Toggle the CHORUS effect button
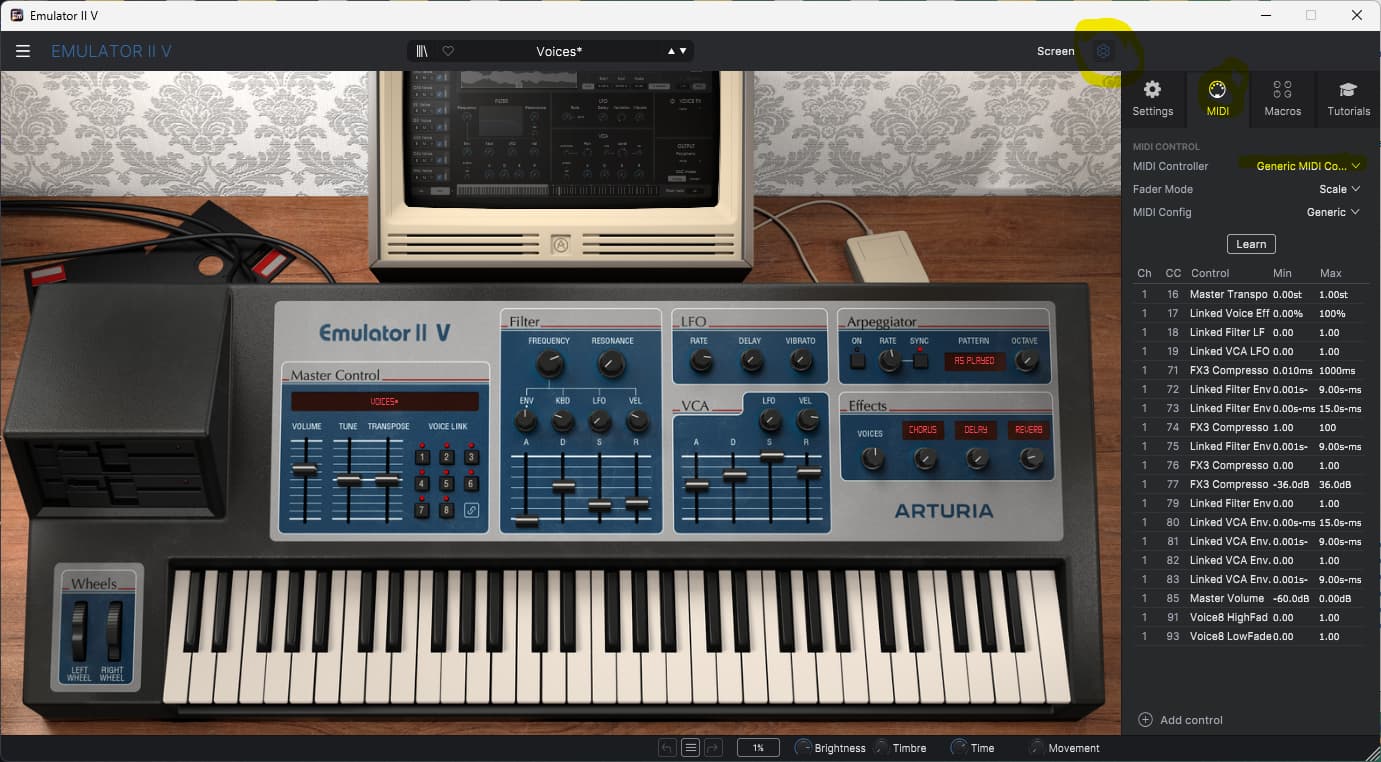Screen dimensions: 1381x762 click(923, 430)
